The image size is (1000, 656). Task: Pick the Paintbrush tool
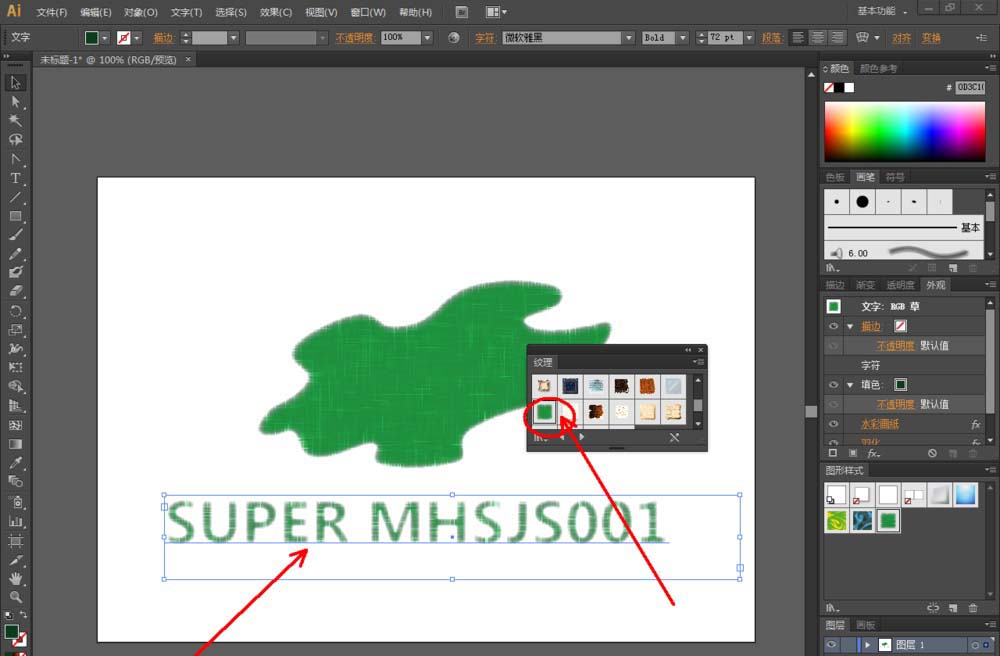15,235
